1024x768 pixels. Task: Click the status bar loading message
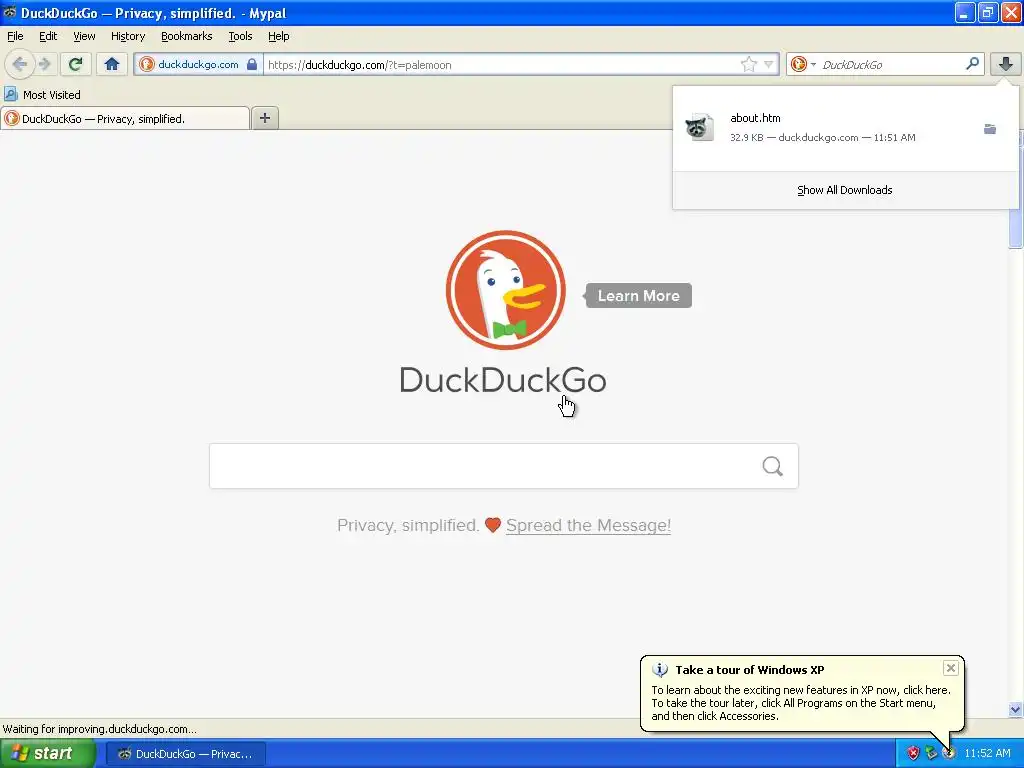(99, 729)
